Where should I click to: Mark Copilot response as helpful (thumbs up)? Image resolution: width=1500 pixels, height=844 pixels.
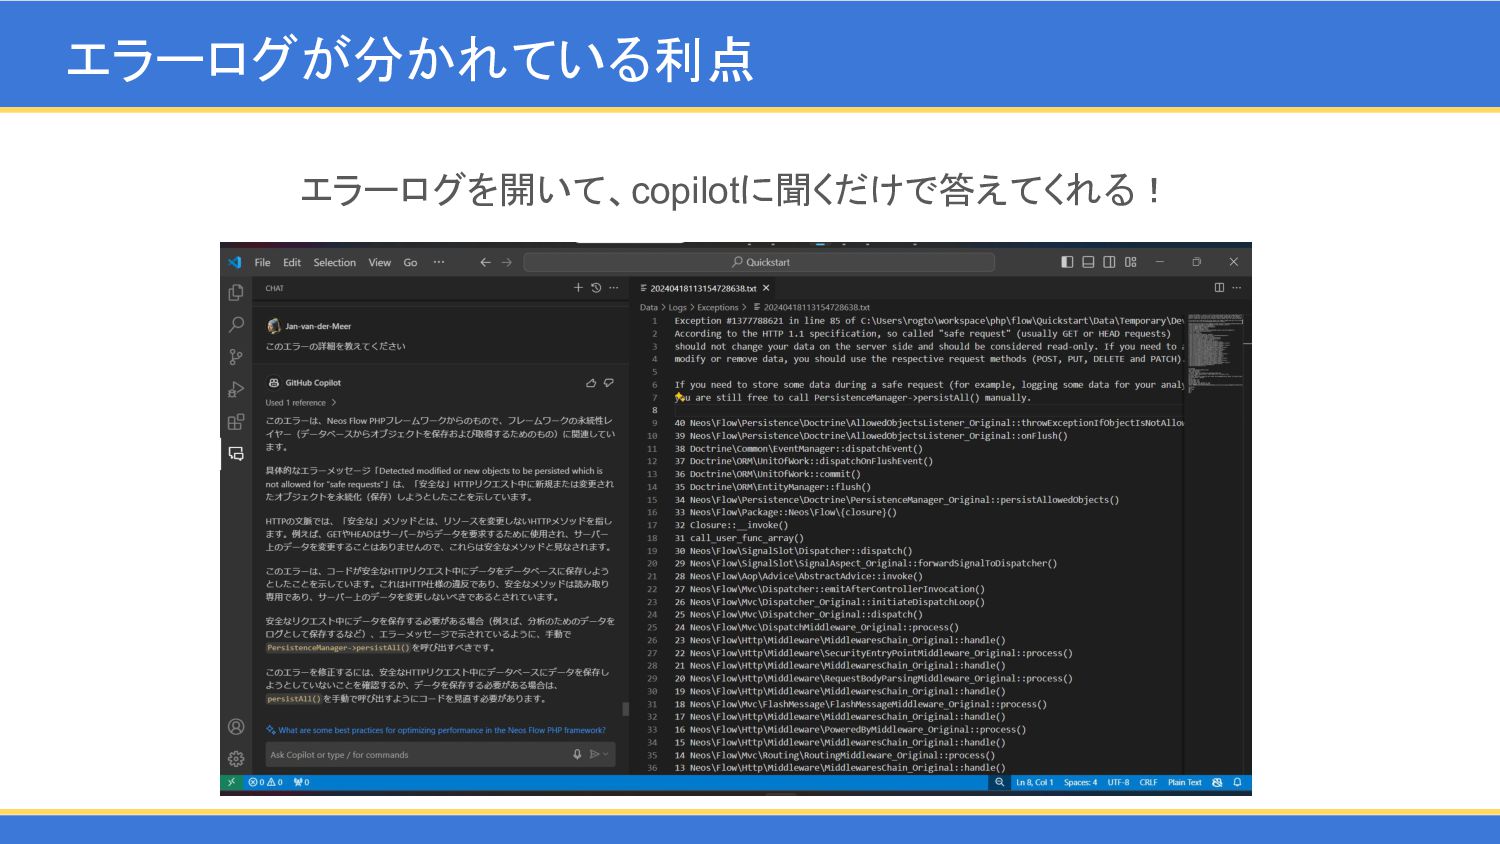591,383
